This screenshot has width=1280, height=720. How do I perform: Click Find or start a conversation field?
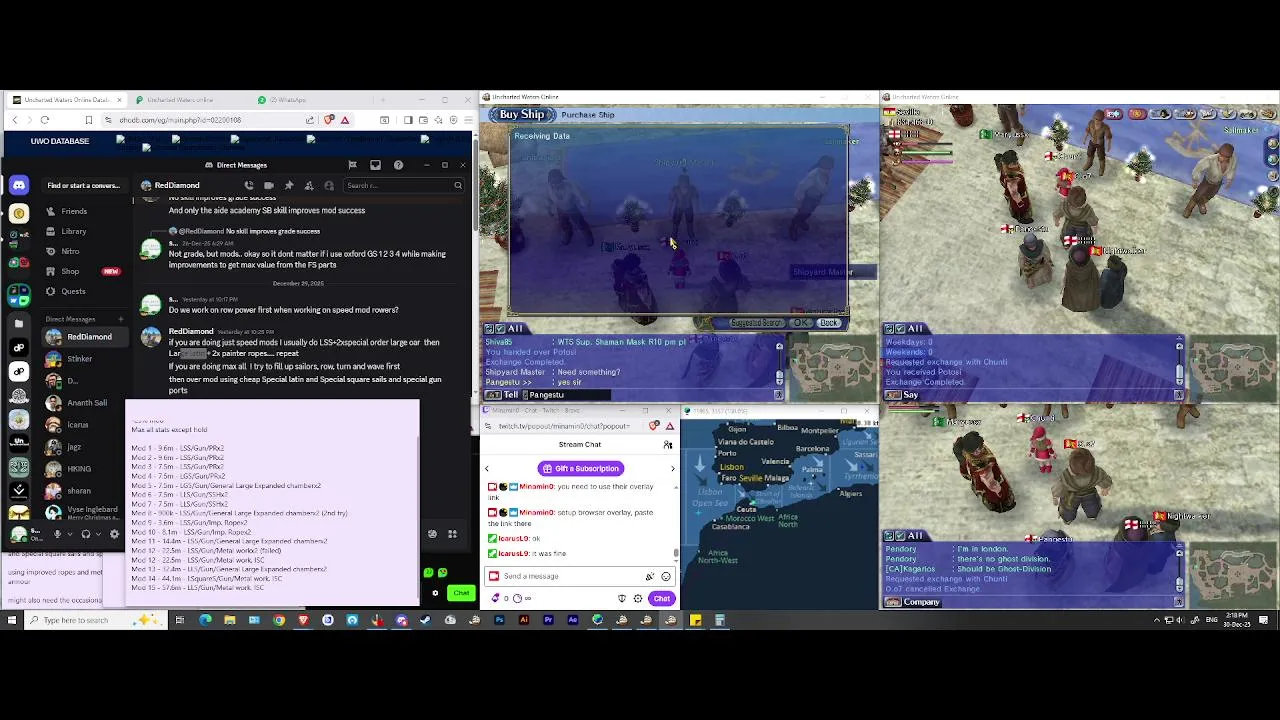pos(84,185)
